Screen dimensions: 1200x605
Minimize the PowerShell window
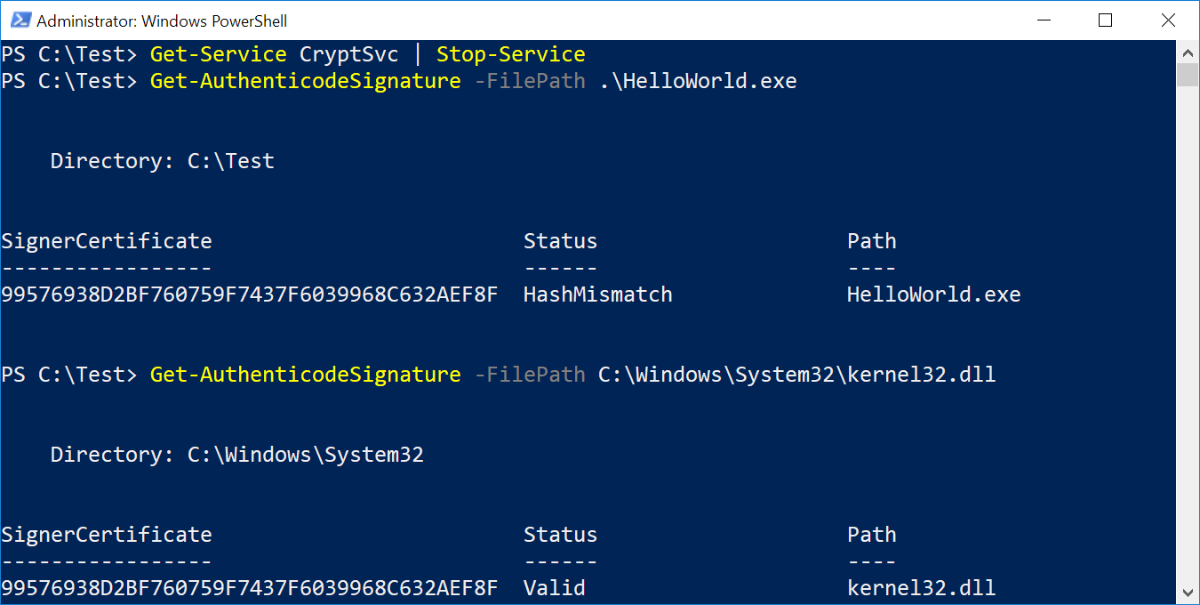1042,20
